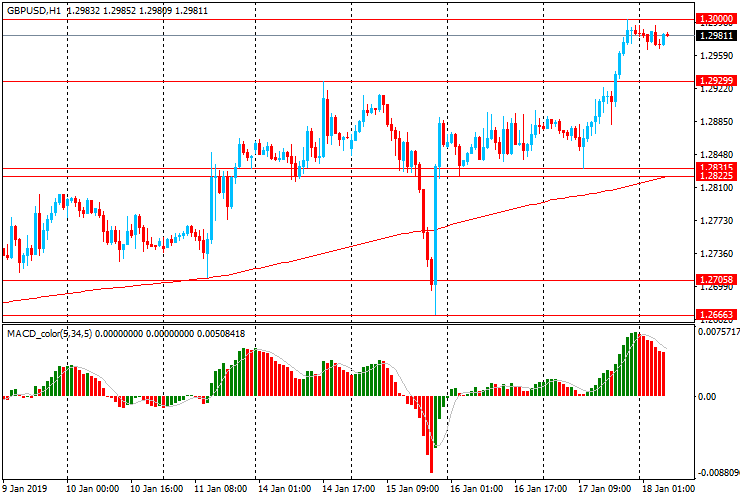Select the 1.30000 price level label
This screenshot has height=500, width=740.
point(716,19)
